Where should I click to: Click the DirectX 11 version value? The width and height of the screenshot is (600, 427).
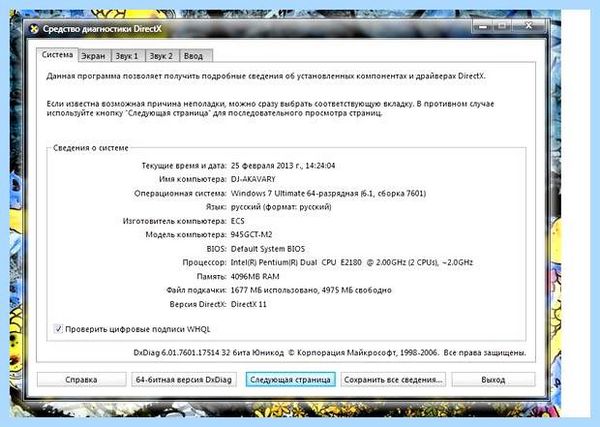[249, 304]
